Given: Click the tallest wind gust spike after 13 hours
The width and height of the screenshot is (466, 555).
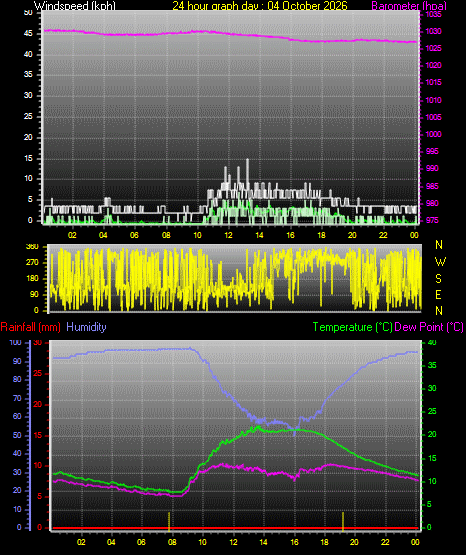Looking at the screenshot, I should click(x=247, y=173).
